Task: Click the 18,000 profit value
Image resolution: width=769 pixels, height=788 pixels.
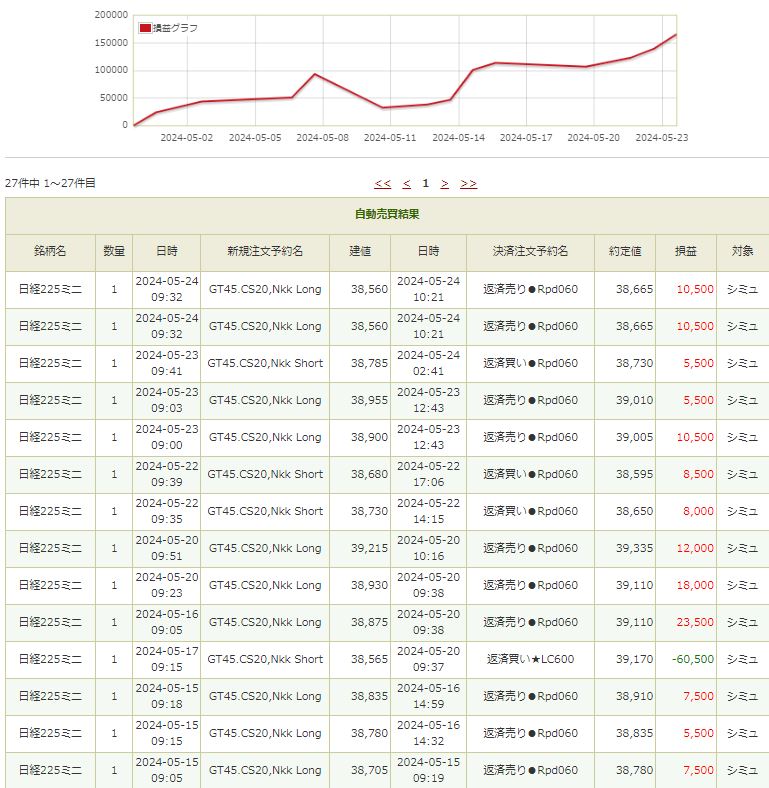Action: [x=695, y=585]
